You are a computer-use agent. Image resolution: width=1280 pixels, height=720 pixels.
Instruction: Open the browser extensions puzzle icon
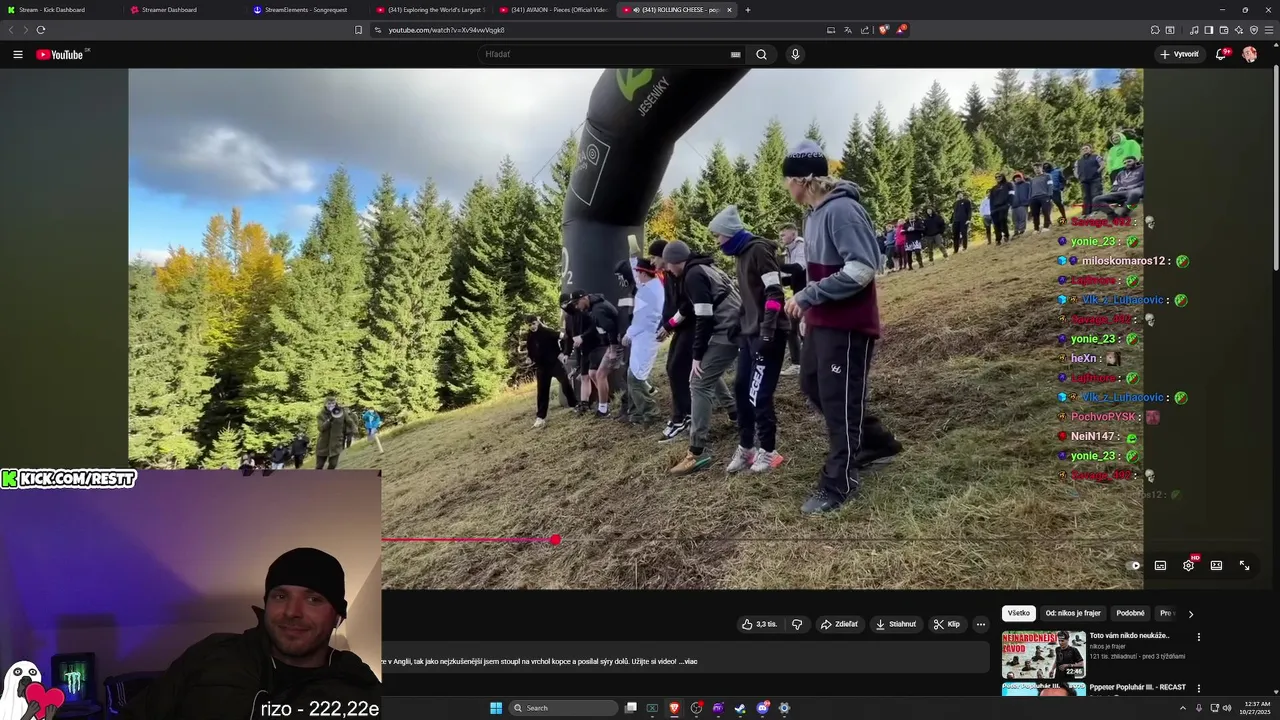click(x=1155, y=30)
